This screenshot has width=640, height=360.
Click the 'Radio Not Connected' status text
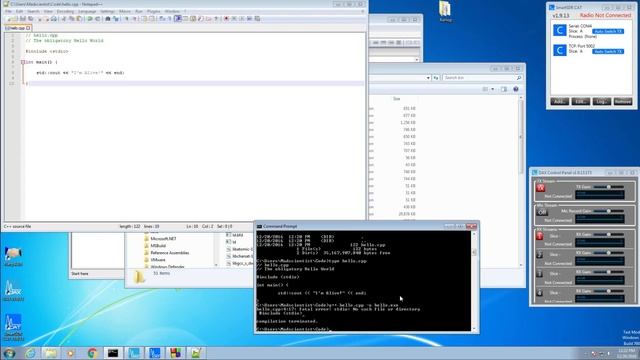coord(605,16)
